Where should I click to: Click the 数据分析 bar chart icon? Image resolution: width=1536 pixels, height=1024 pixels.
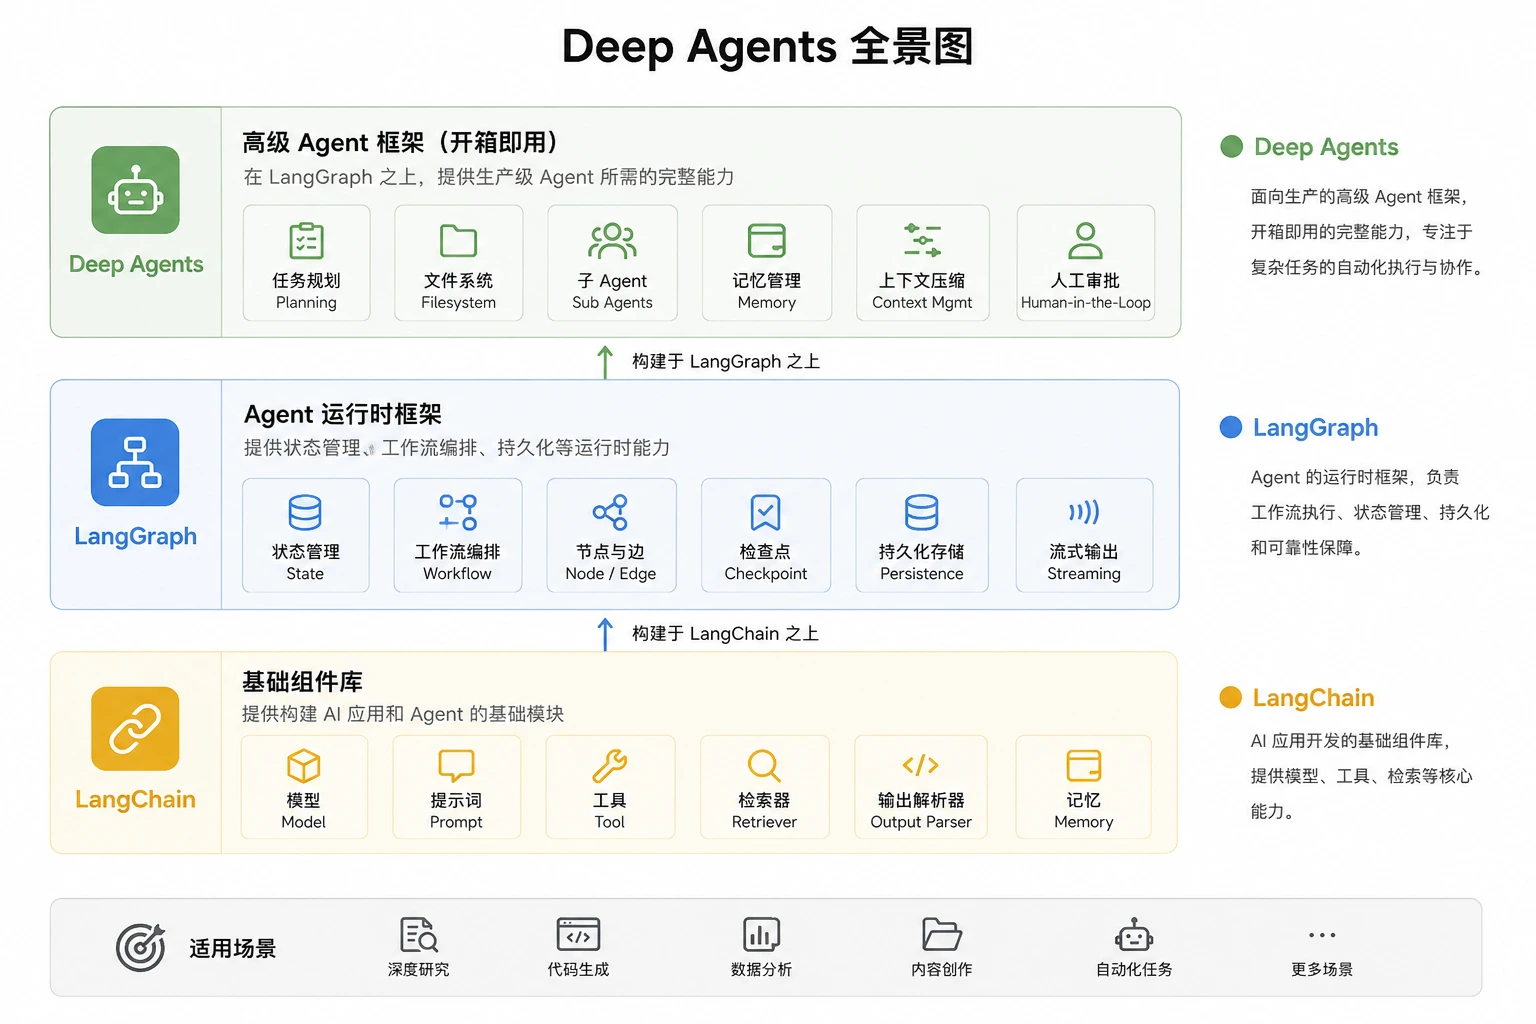point(762,935)
